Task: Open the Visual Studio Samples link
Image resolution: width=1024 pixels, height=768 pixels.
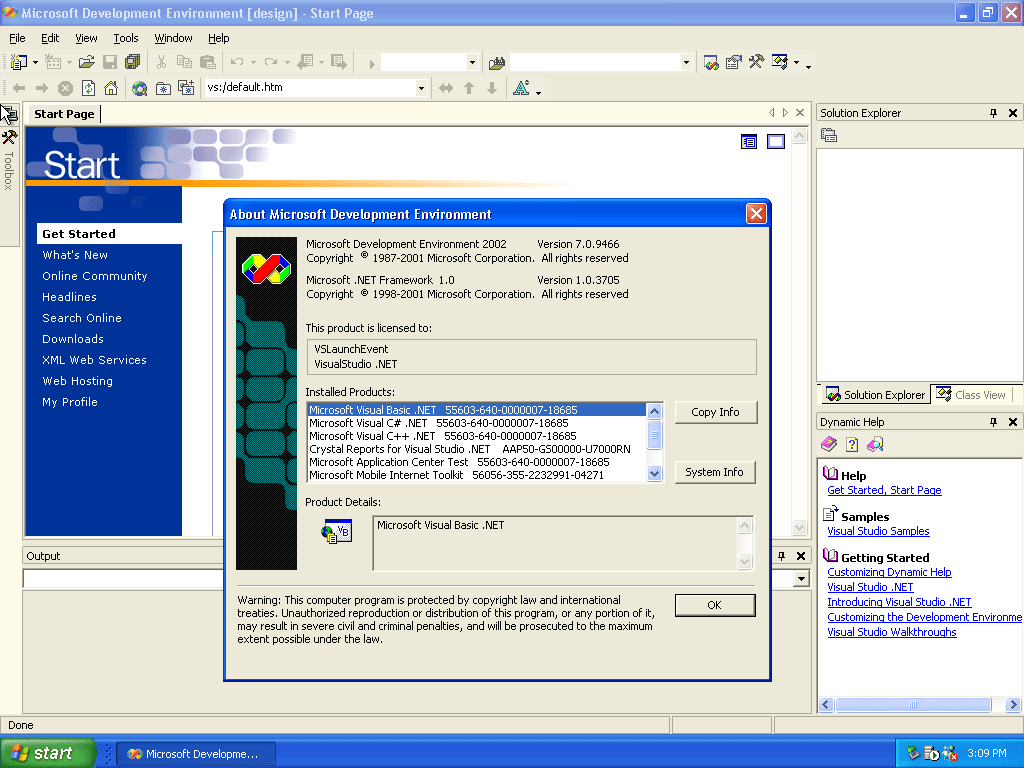Action: pos(878,531)
